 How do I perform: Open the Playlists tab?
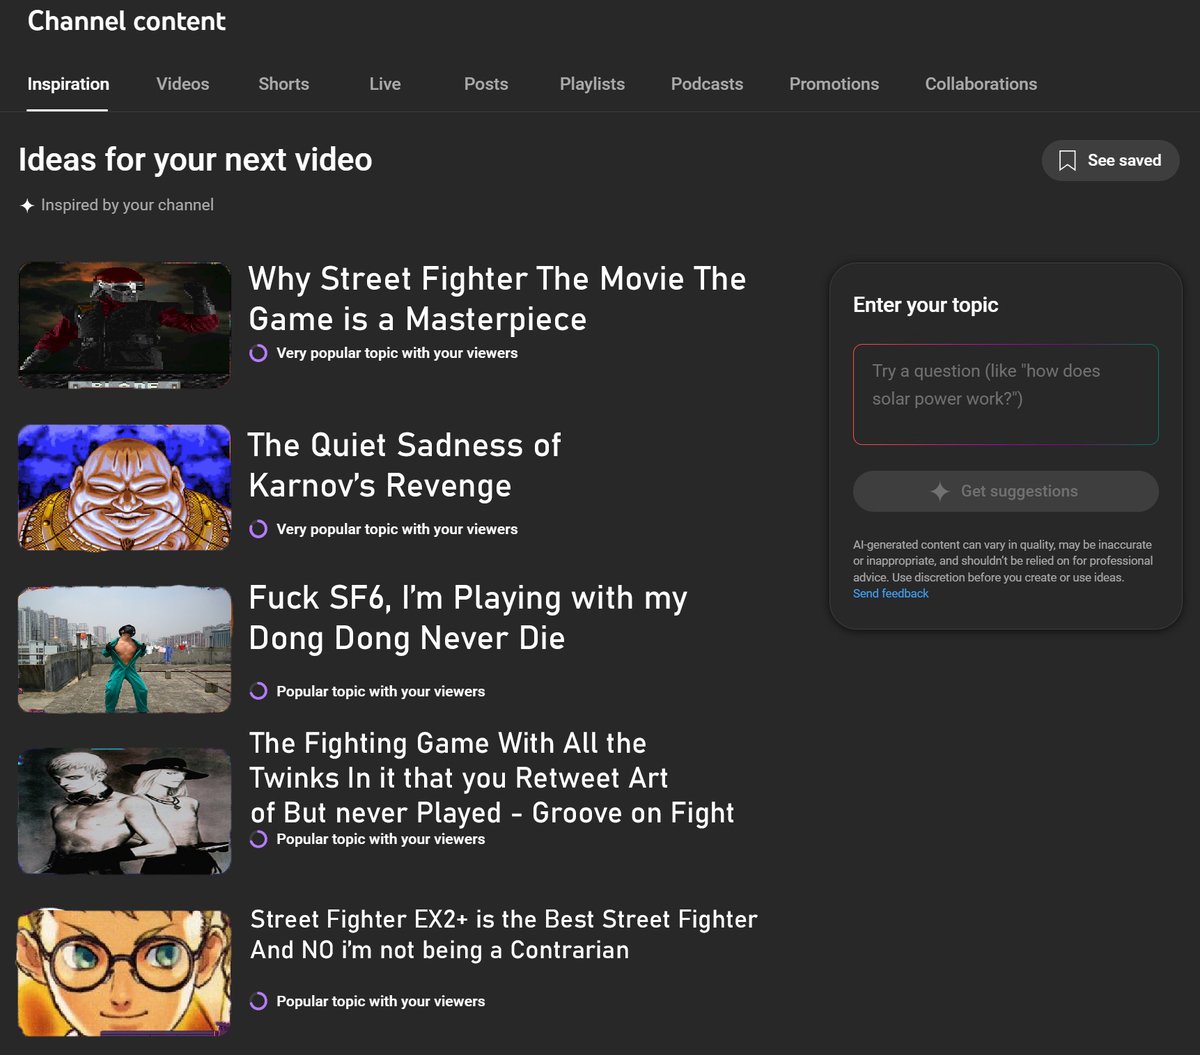point(592,84)
